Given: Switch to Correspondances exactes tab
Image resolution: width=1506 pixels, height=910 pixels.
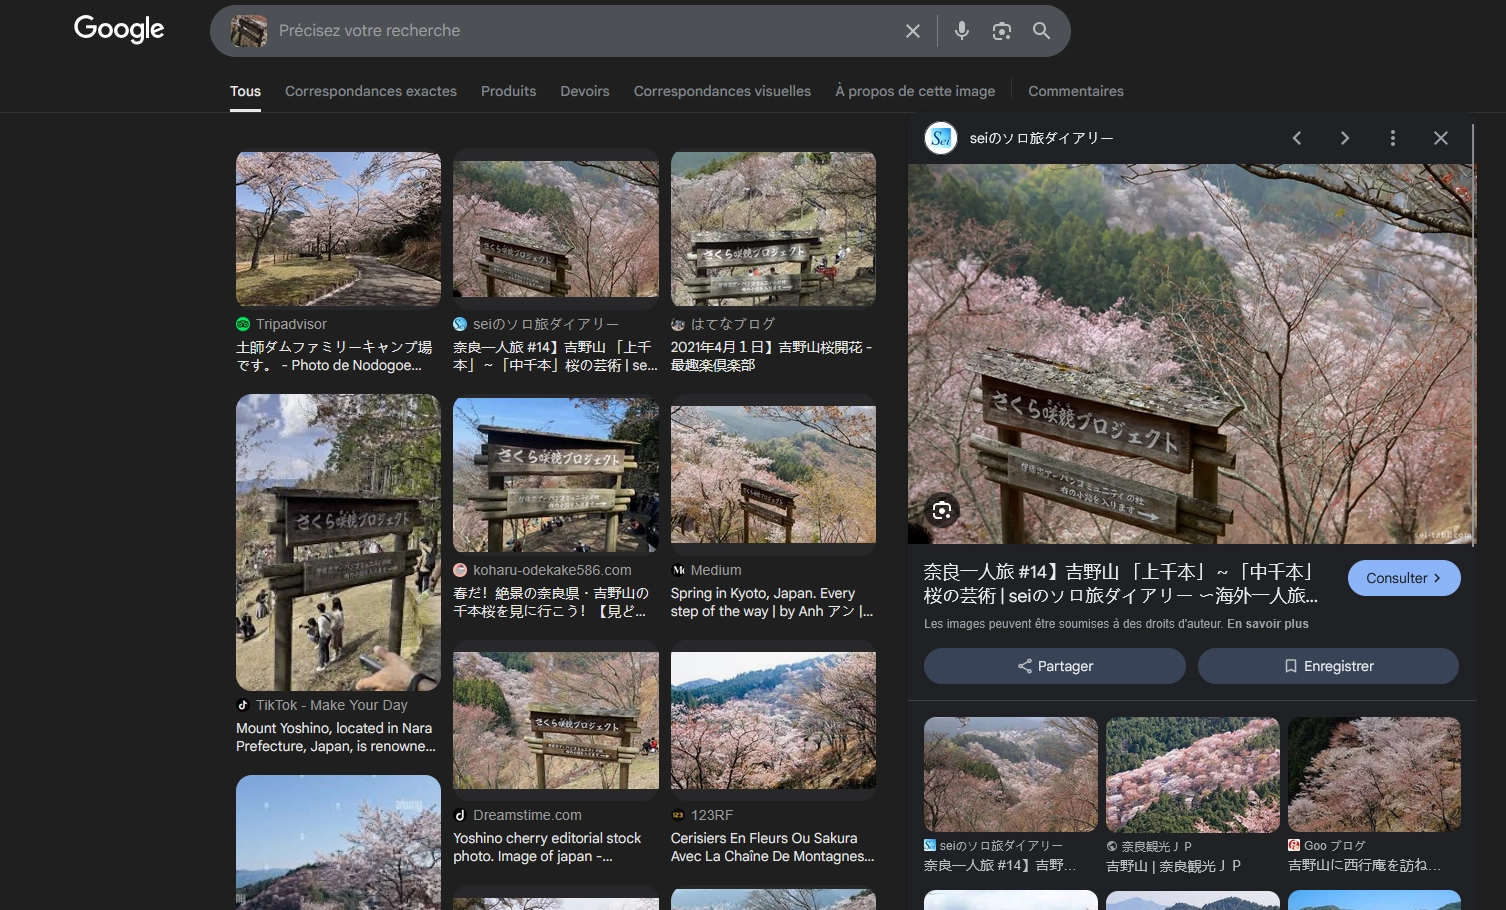Looking at the screenshot, I should (370, 91).
